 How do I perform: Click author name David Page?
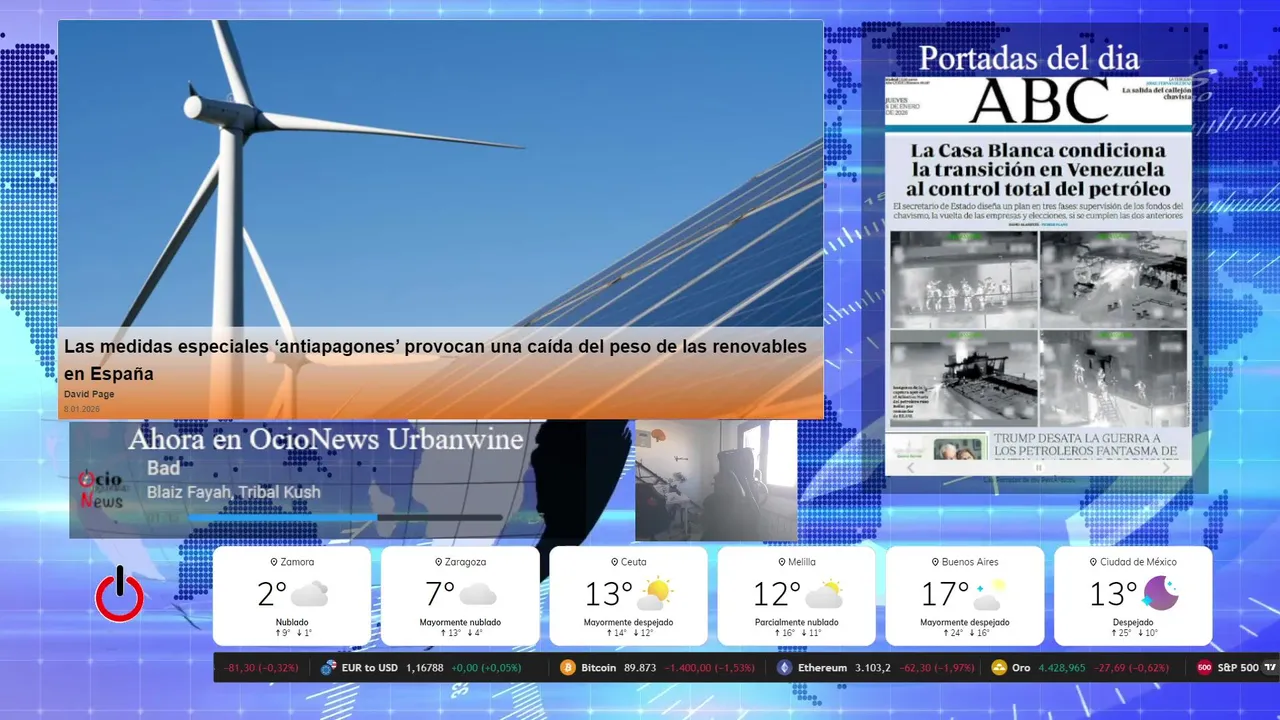pyautogui.click(x=89, y=394)
